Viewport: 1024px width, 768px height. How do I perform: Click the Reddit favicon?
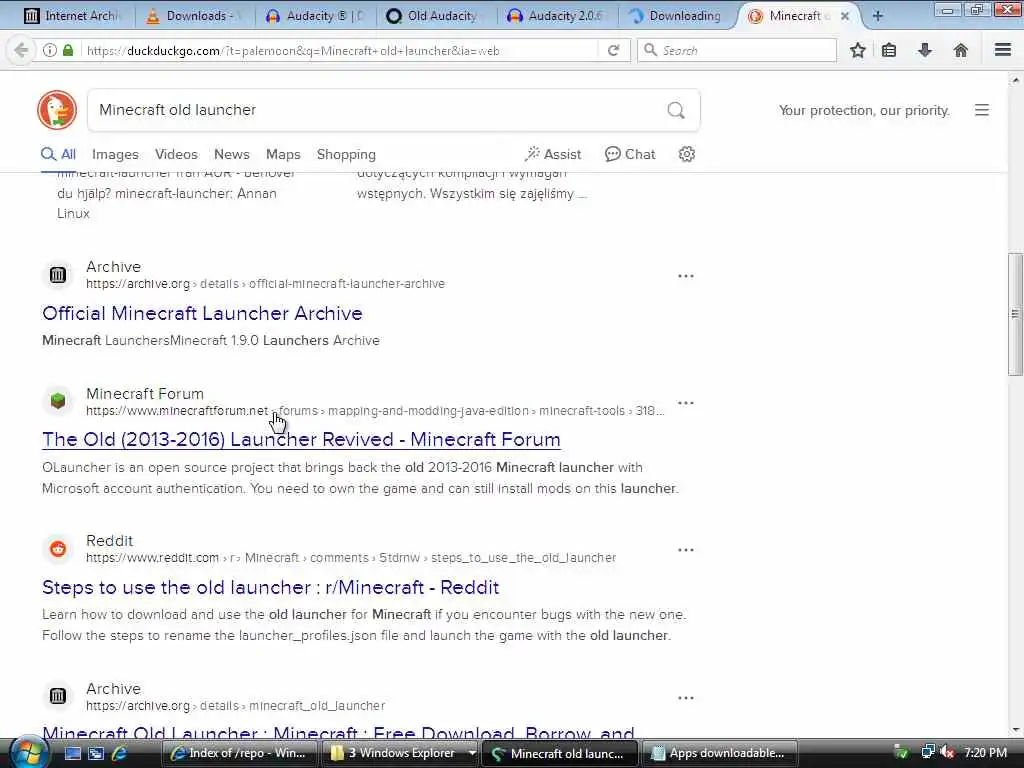[57, 549]
